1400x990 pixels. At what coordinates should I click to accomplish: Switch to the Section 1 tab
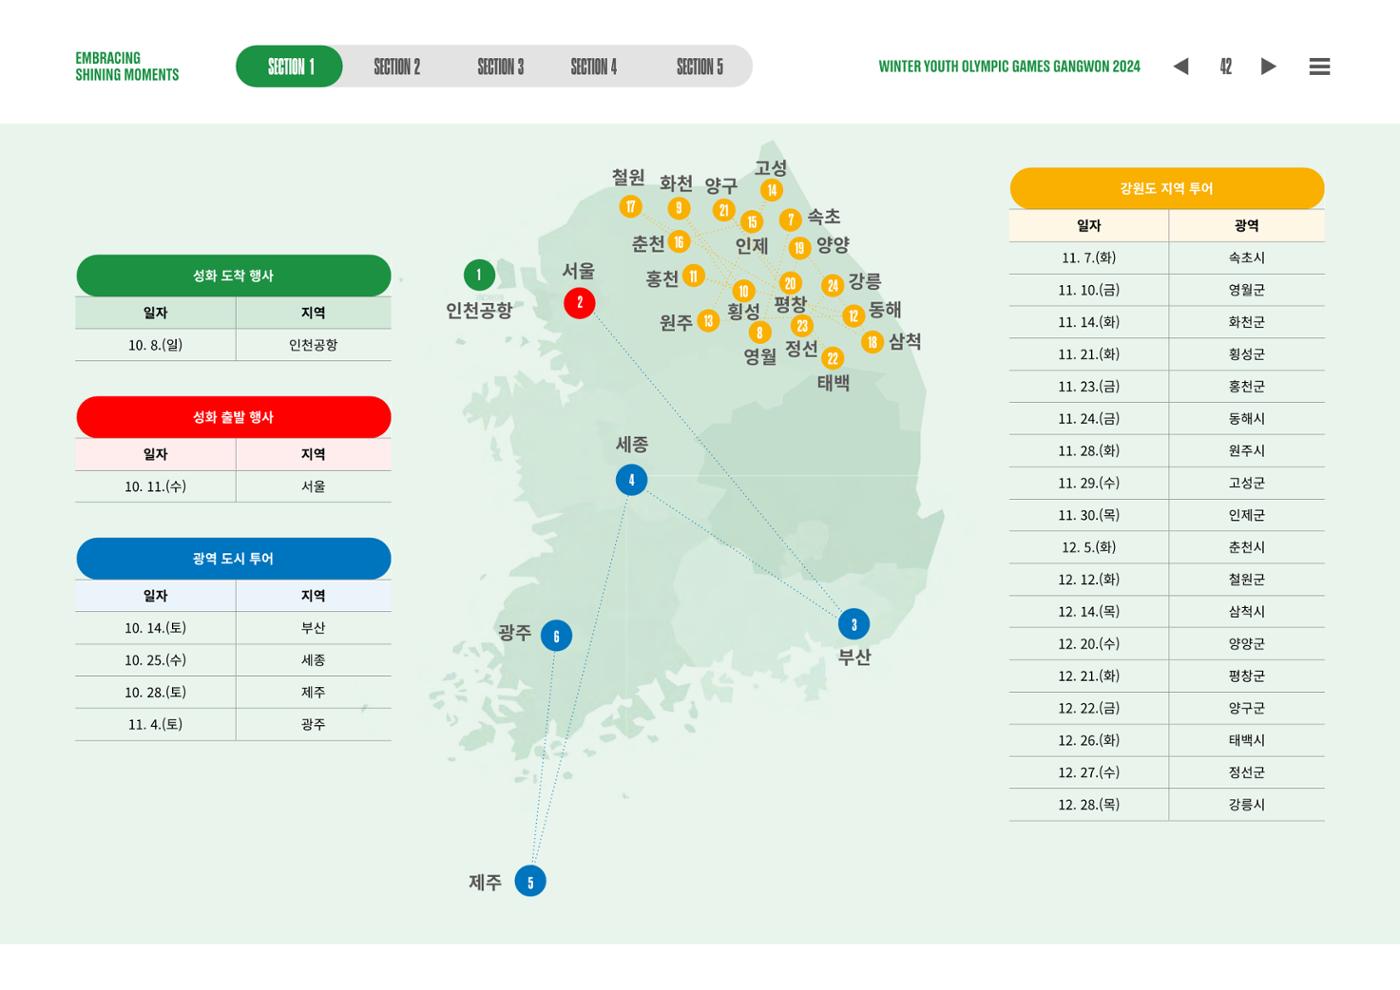pos(290,66)
